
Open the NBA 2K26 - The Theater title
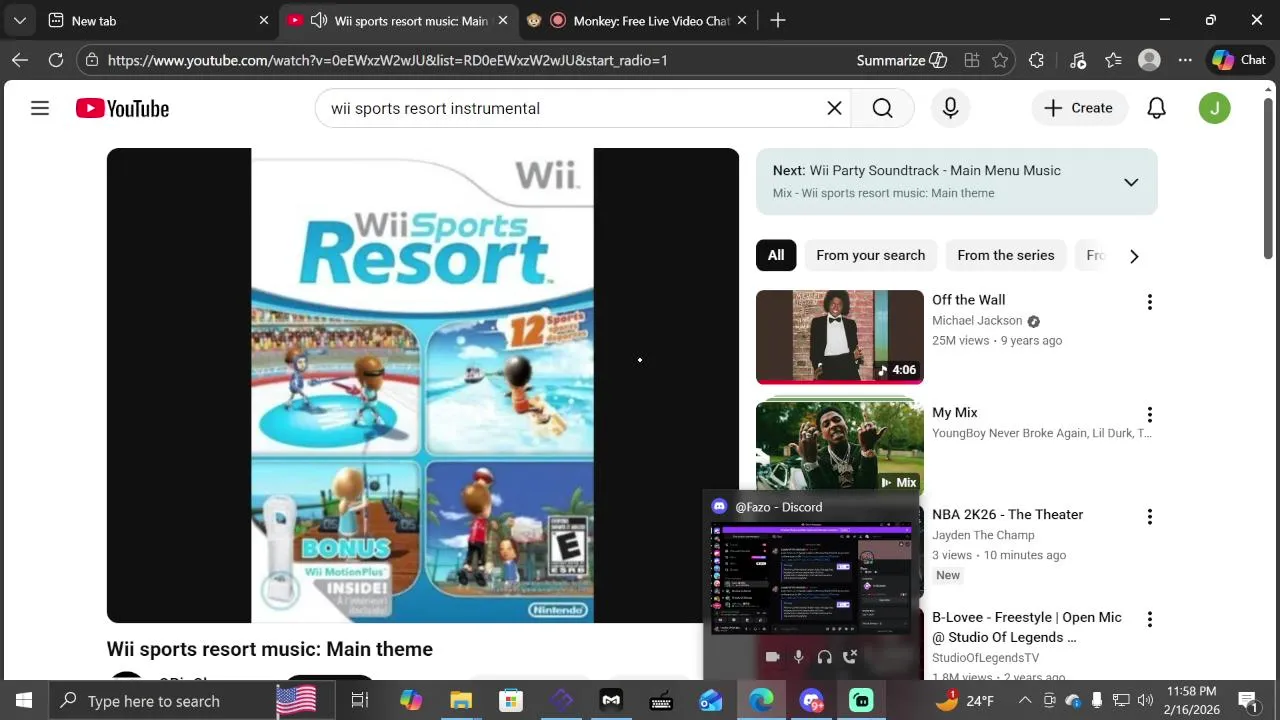coord(1007,514)
